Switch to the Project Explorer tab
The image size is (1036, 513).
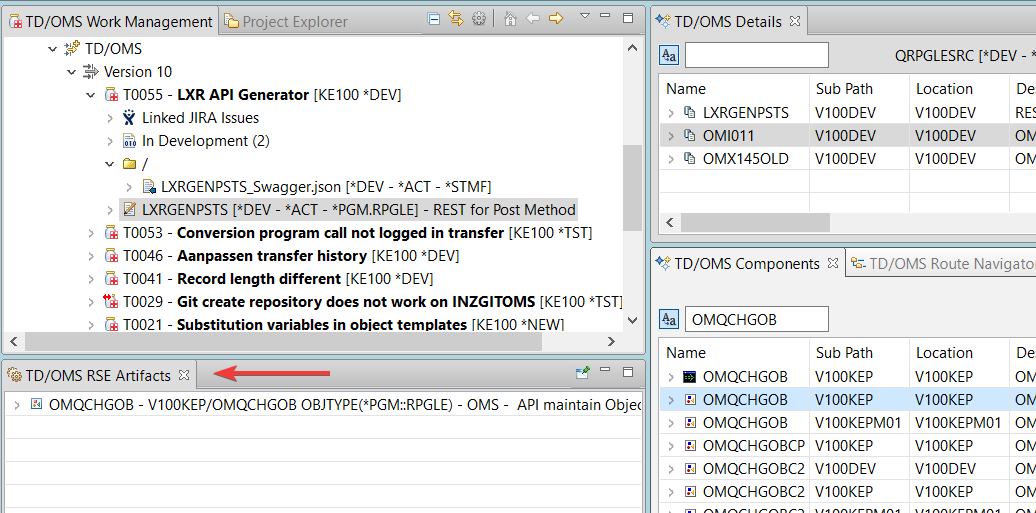286,21
